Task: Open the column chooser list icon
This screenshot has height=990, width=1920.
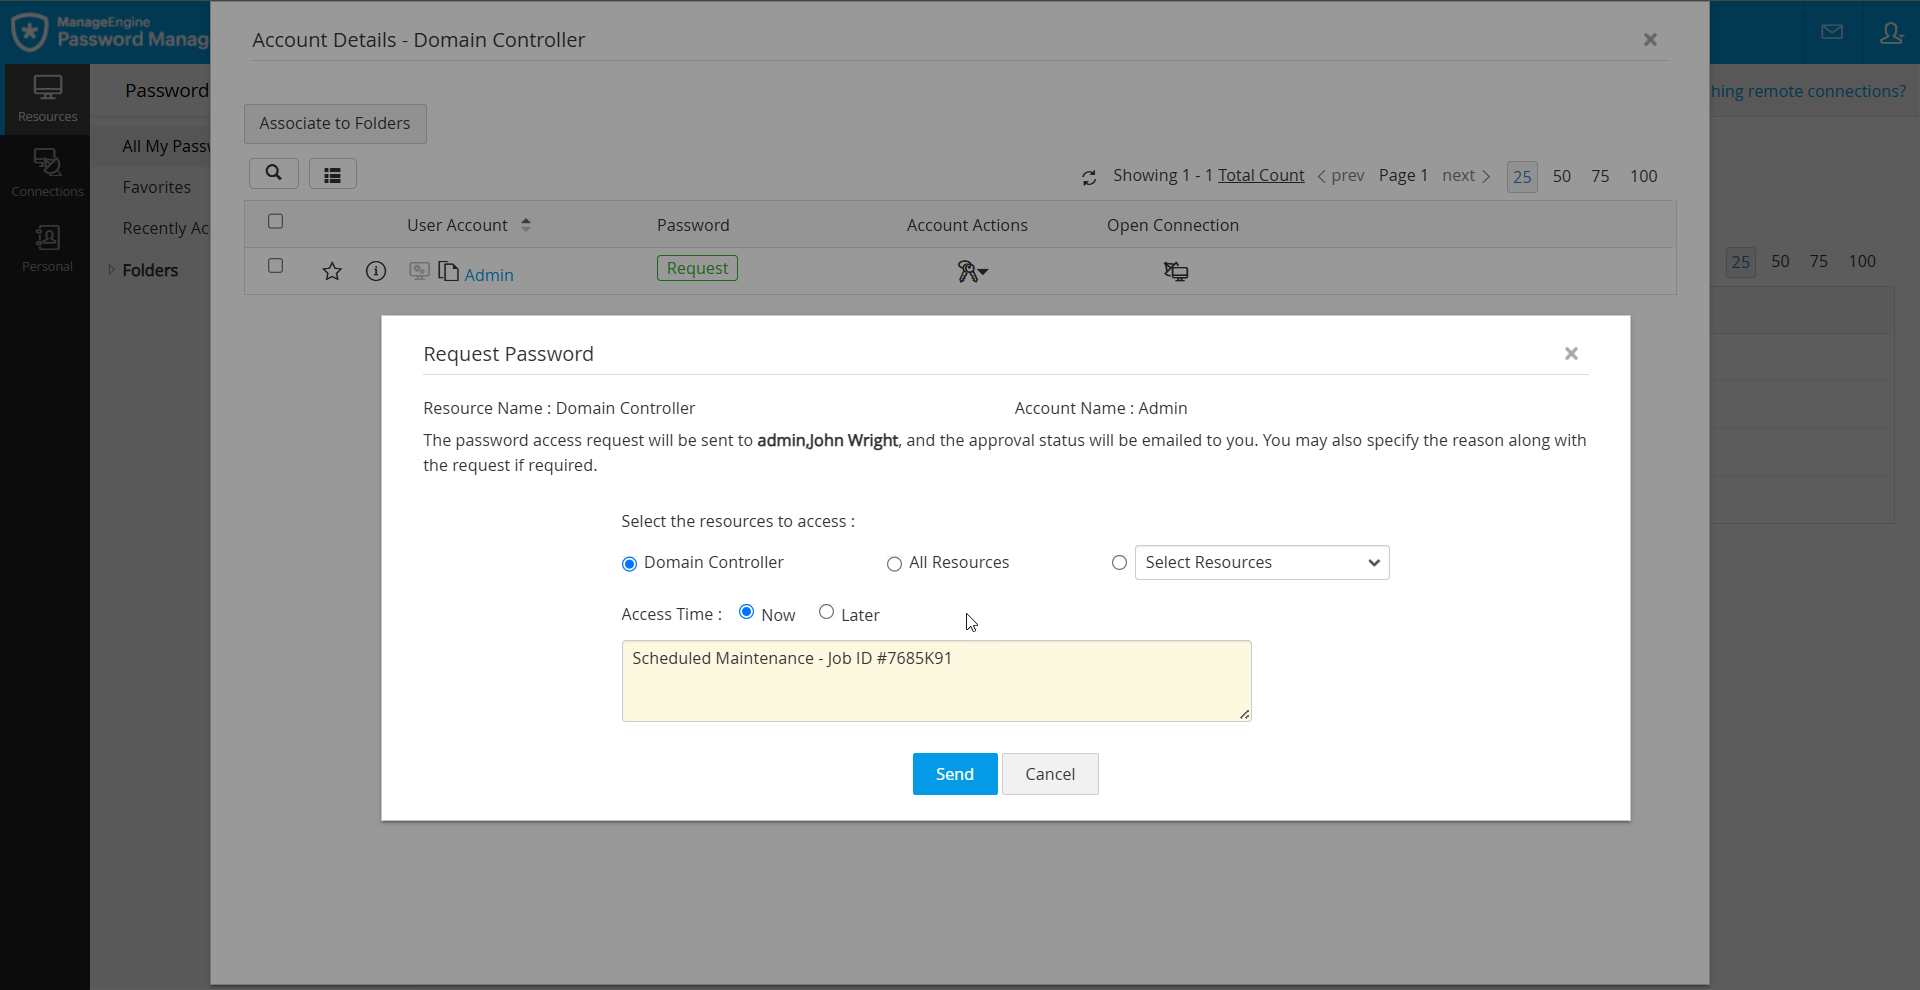Action: pos(332,175)
